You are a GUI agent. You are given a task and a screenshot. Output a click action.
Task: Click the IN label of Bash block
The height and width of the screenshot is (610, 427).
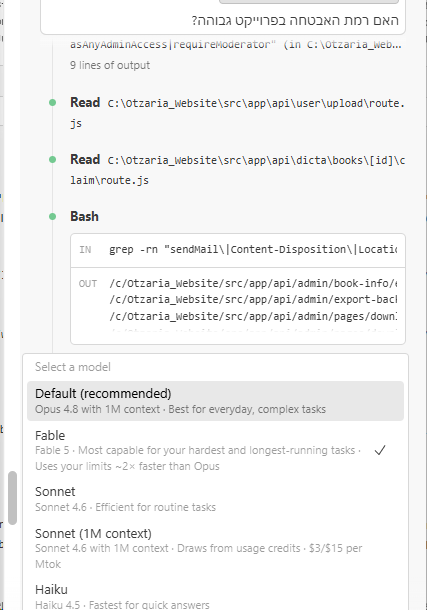[x=85, y=250]
